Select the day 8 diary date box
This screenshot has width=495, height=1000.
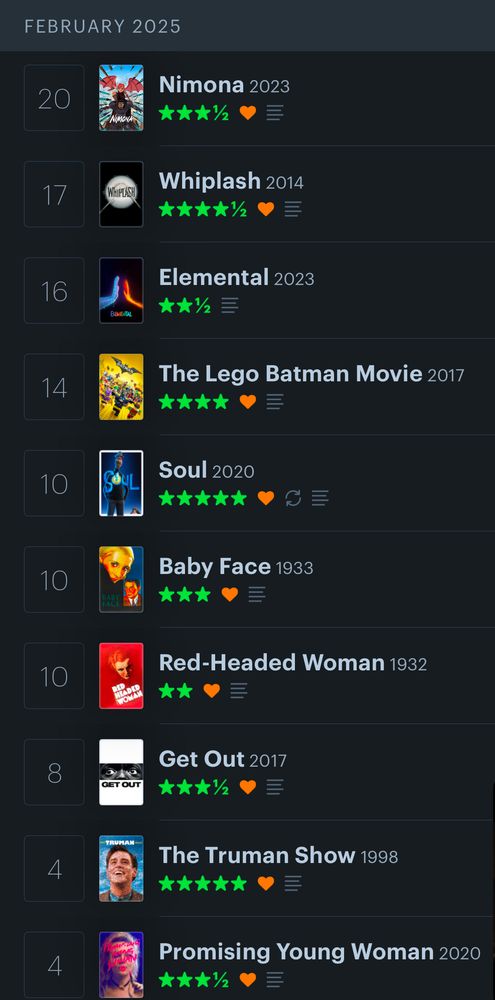[54, 772]
